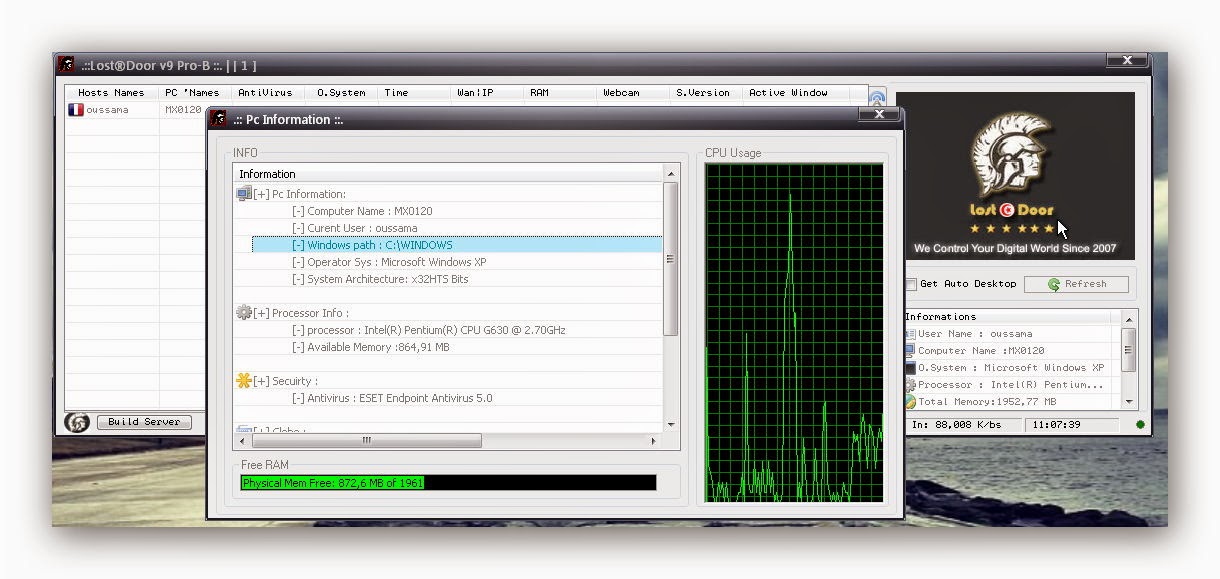The height and width of the screenshot is (579, 1220).
Task: Close the Lost Door main window
Action: tap(1127, 61)
